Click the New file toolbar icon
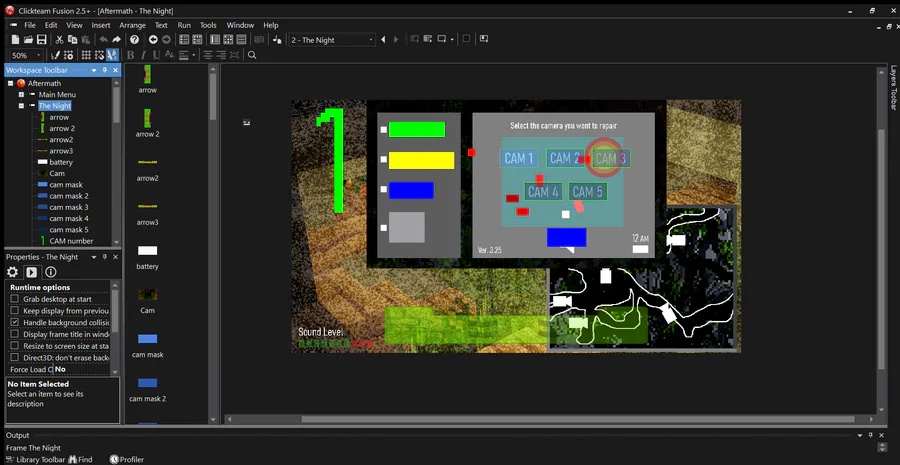Screen dimensions: 900x465 [16, 40]
